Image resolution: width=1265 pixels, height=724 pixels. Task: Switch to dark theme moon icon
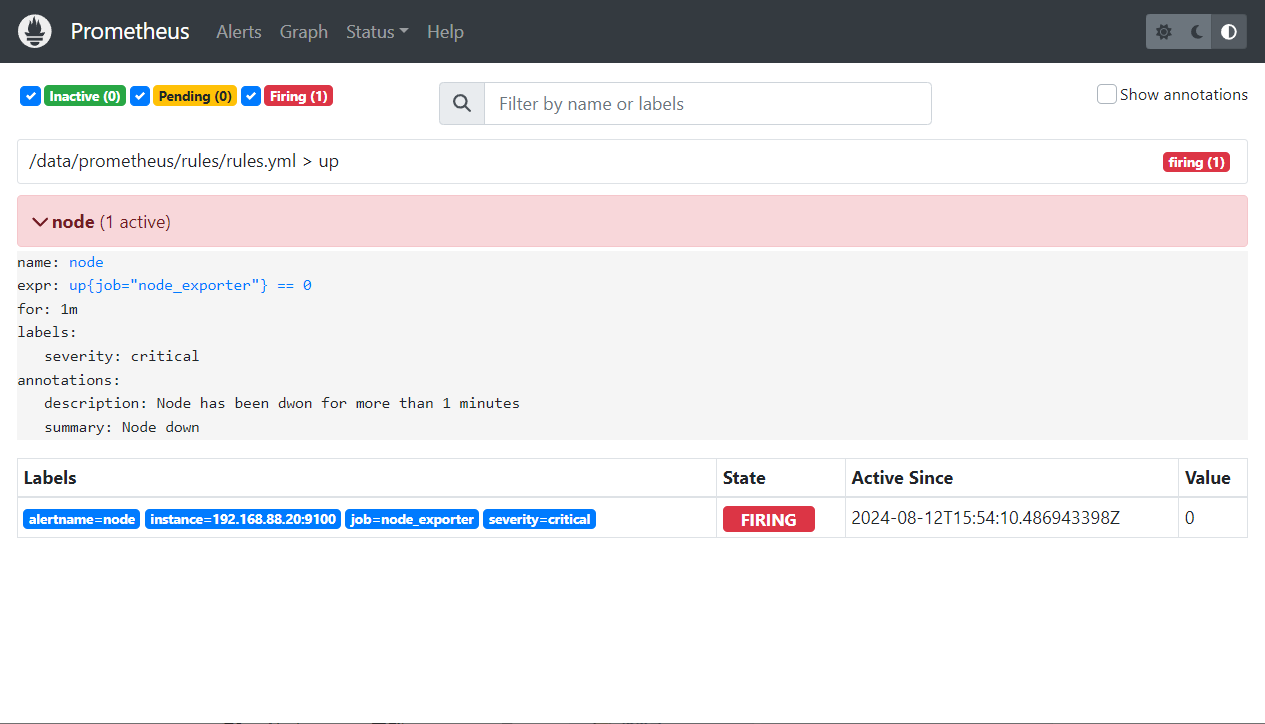coord(1197,32)
